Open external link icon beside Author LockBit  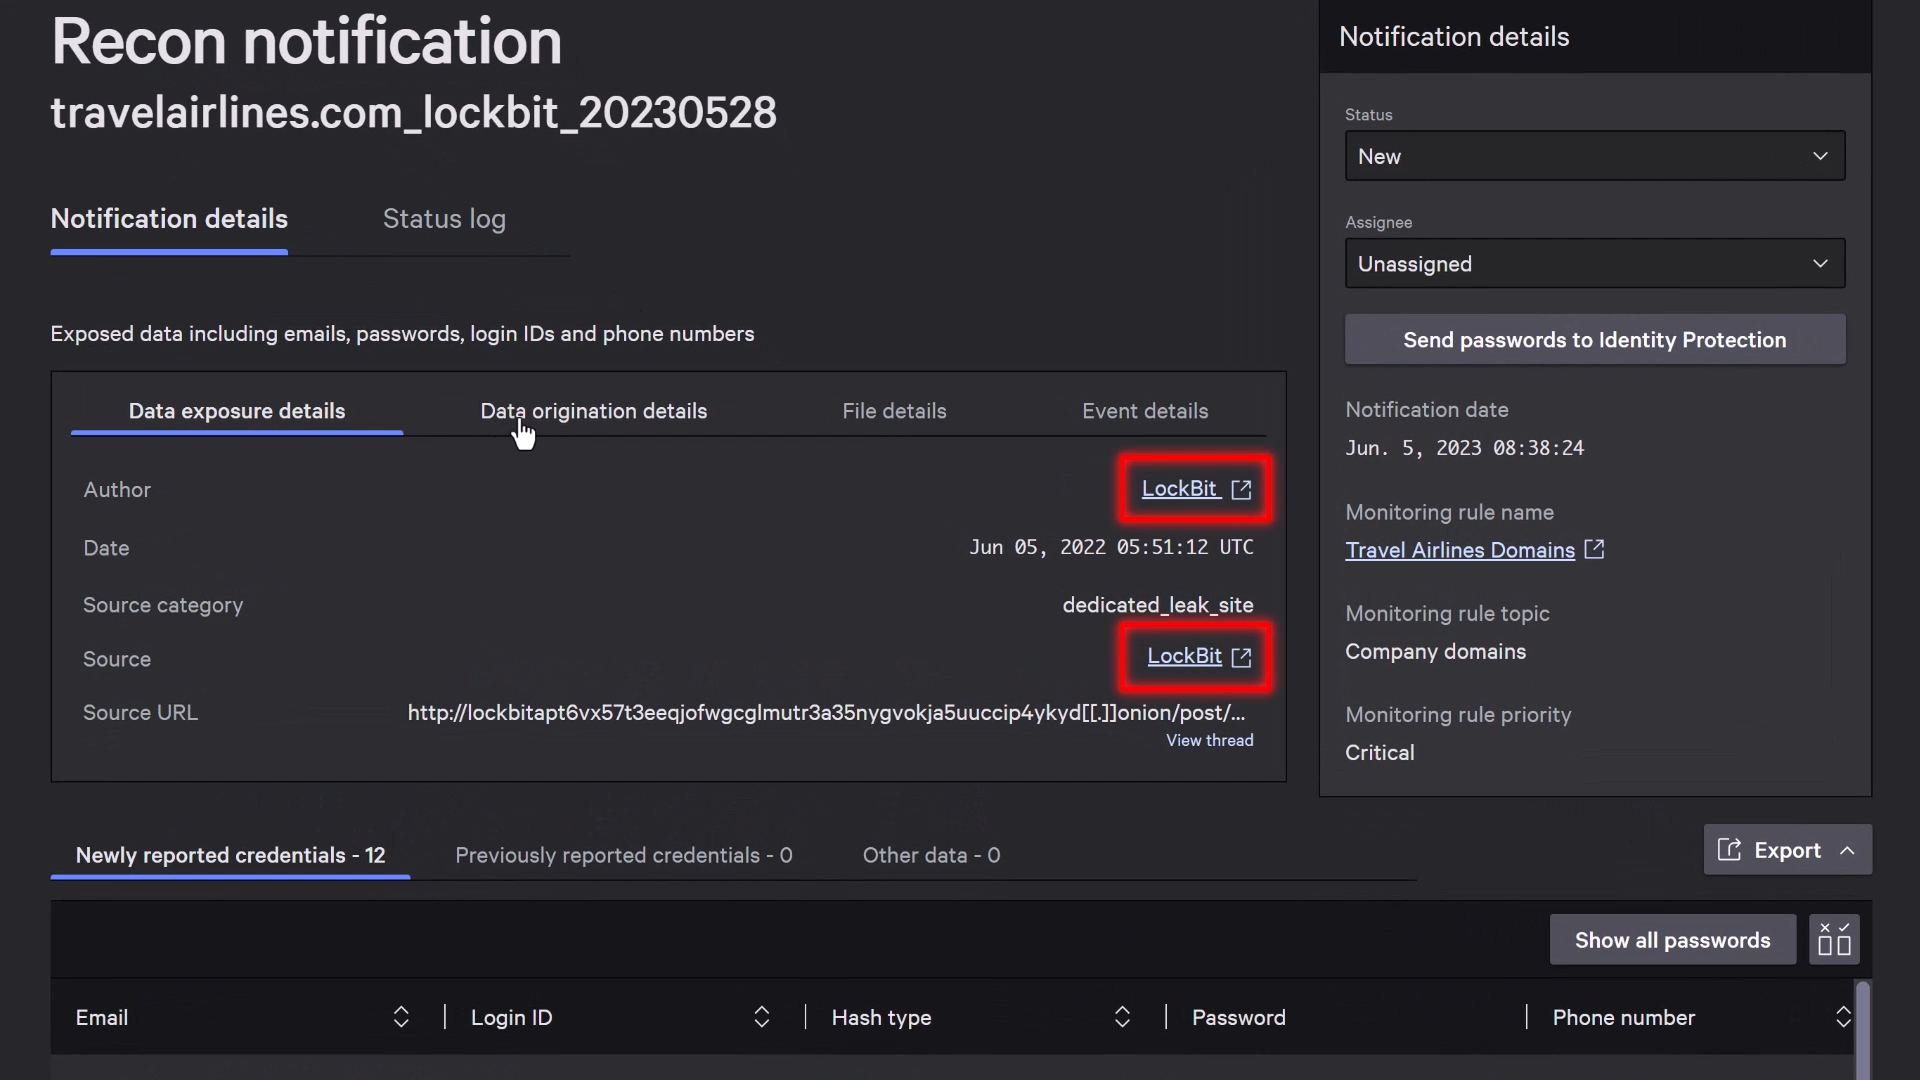click(x=1241, y=489)
